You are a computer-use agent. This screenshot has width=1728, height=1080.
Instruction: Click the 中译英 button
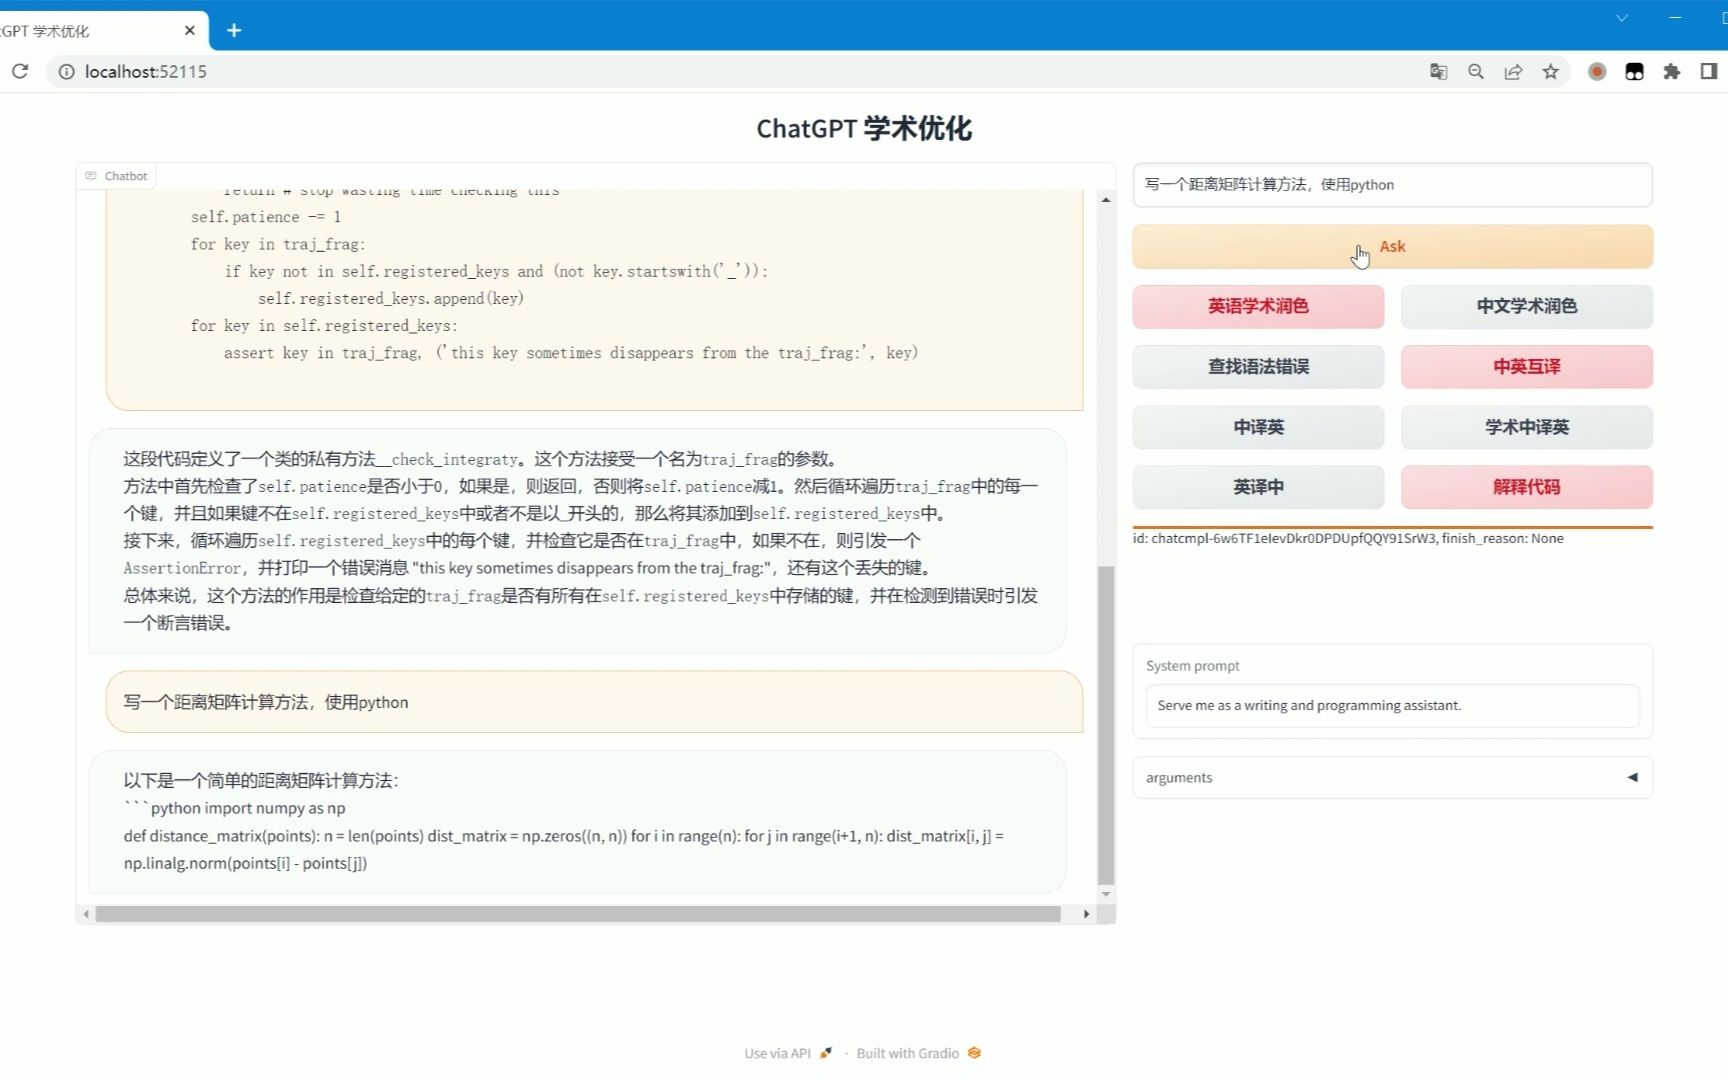pyautogui.click(x=1258, y=427)
